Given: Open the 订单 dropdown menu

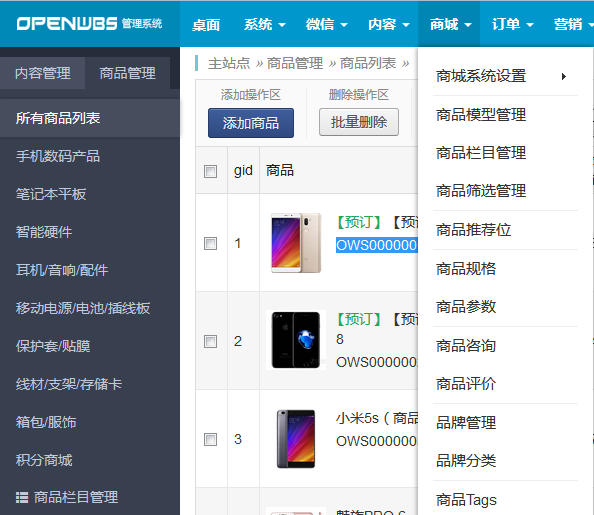Looking at the screenshot, I should pos(512,25).
